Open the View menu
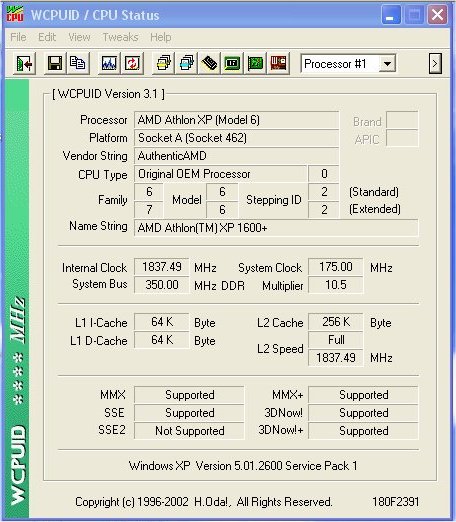Image resolution: width=456 pixels, height=522 pixels. pyautogui.click(x=79, y=37)
